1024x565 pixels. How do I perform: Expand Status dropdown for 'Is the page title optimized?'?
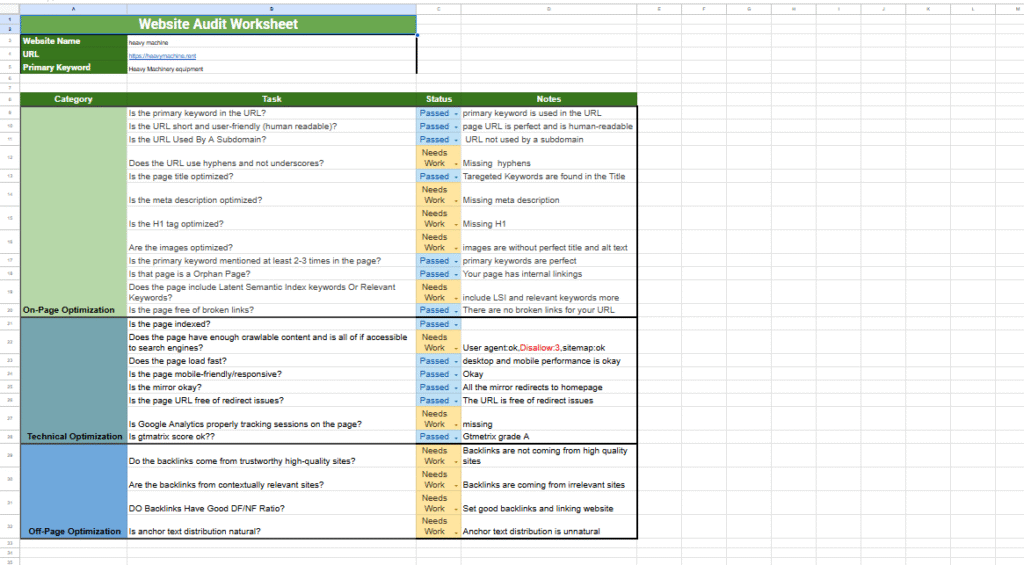click(455, 176)
